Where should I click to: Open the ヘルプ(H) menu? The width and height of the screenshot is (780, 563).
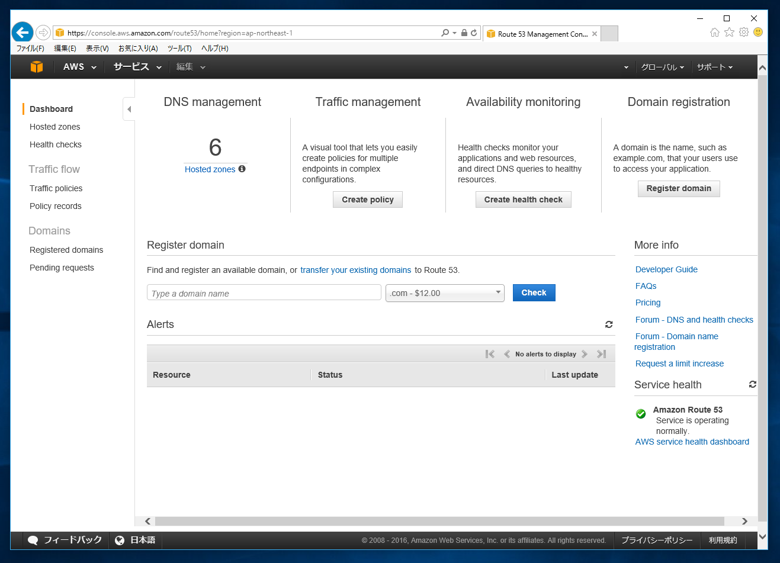pyautogui.click(x=215, y=48)
